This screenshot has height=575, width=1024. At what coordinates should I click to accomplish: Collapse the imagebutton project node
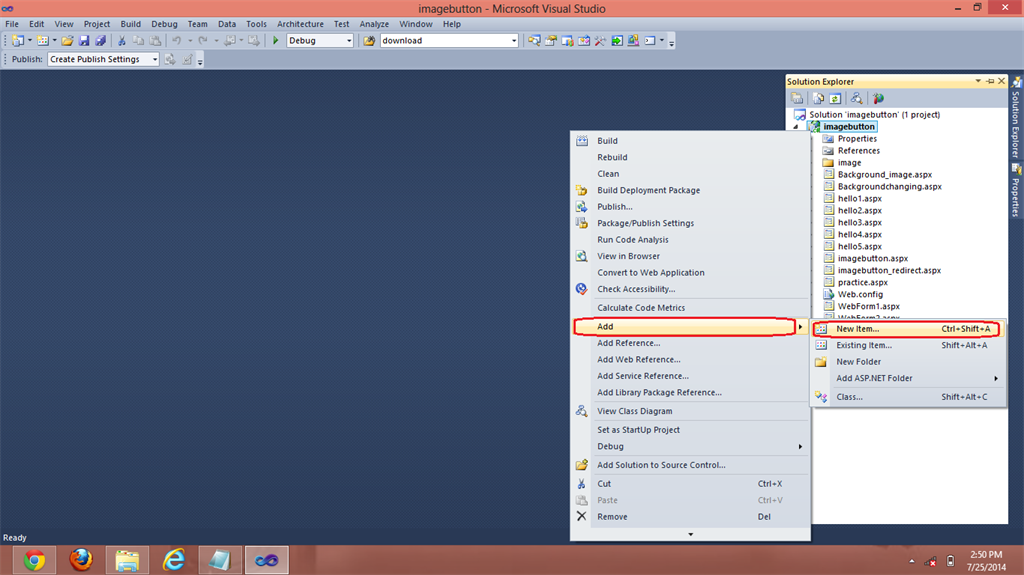click(796, 127)
